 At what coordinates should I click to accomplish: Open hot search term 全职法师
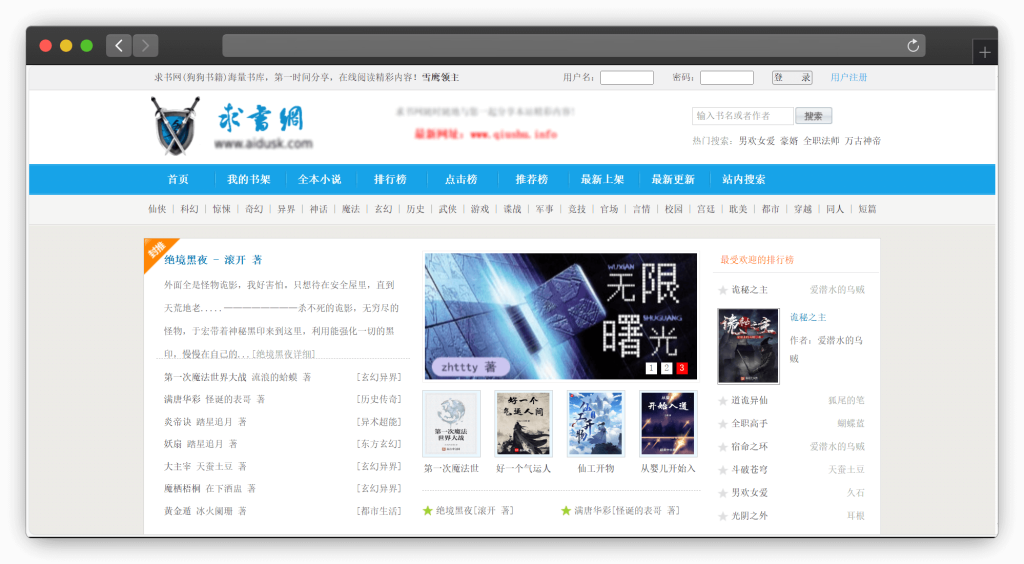[822, 141]
